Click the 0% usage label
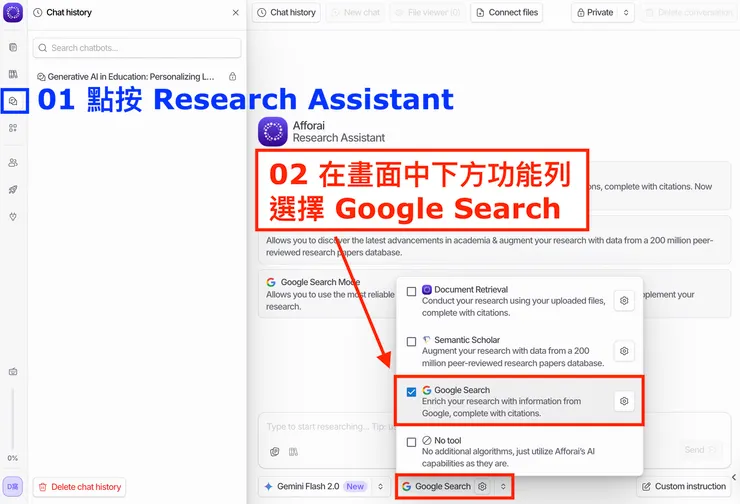740x504 pixels. [x=13, y=458]
